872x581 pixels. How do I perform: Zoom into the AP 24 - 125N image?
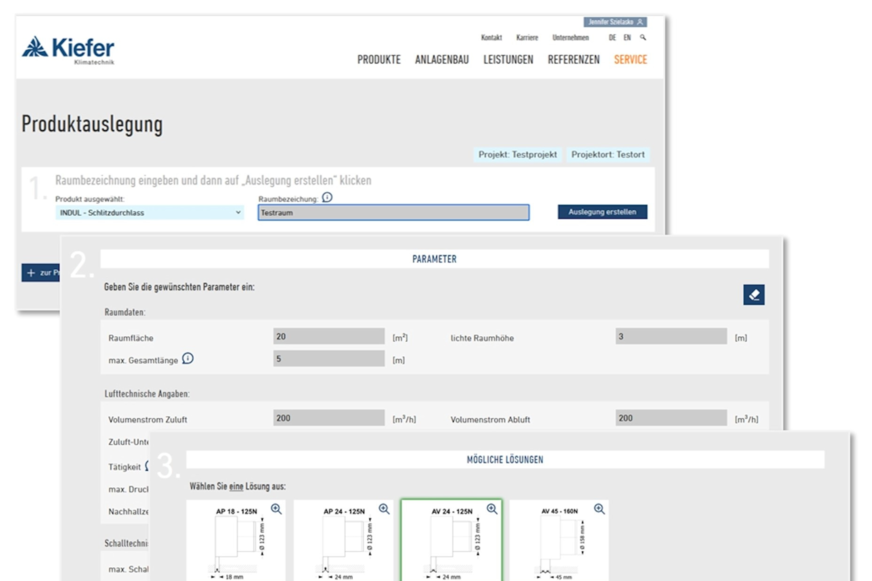pyautogui.click(x=384, y=509)
